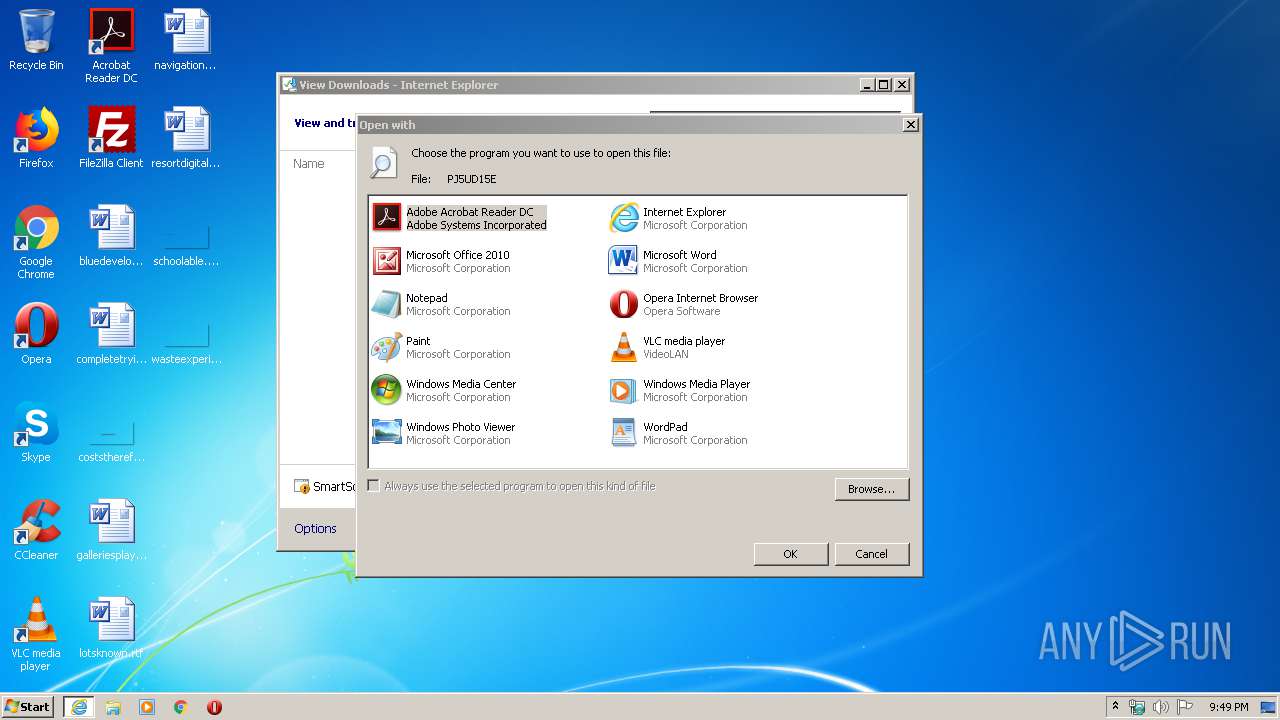Open FileZilla Client desktop shortcut

tap(111, 138)
